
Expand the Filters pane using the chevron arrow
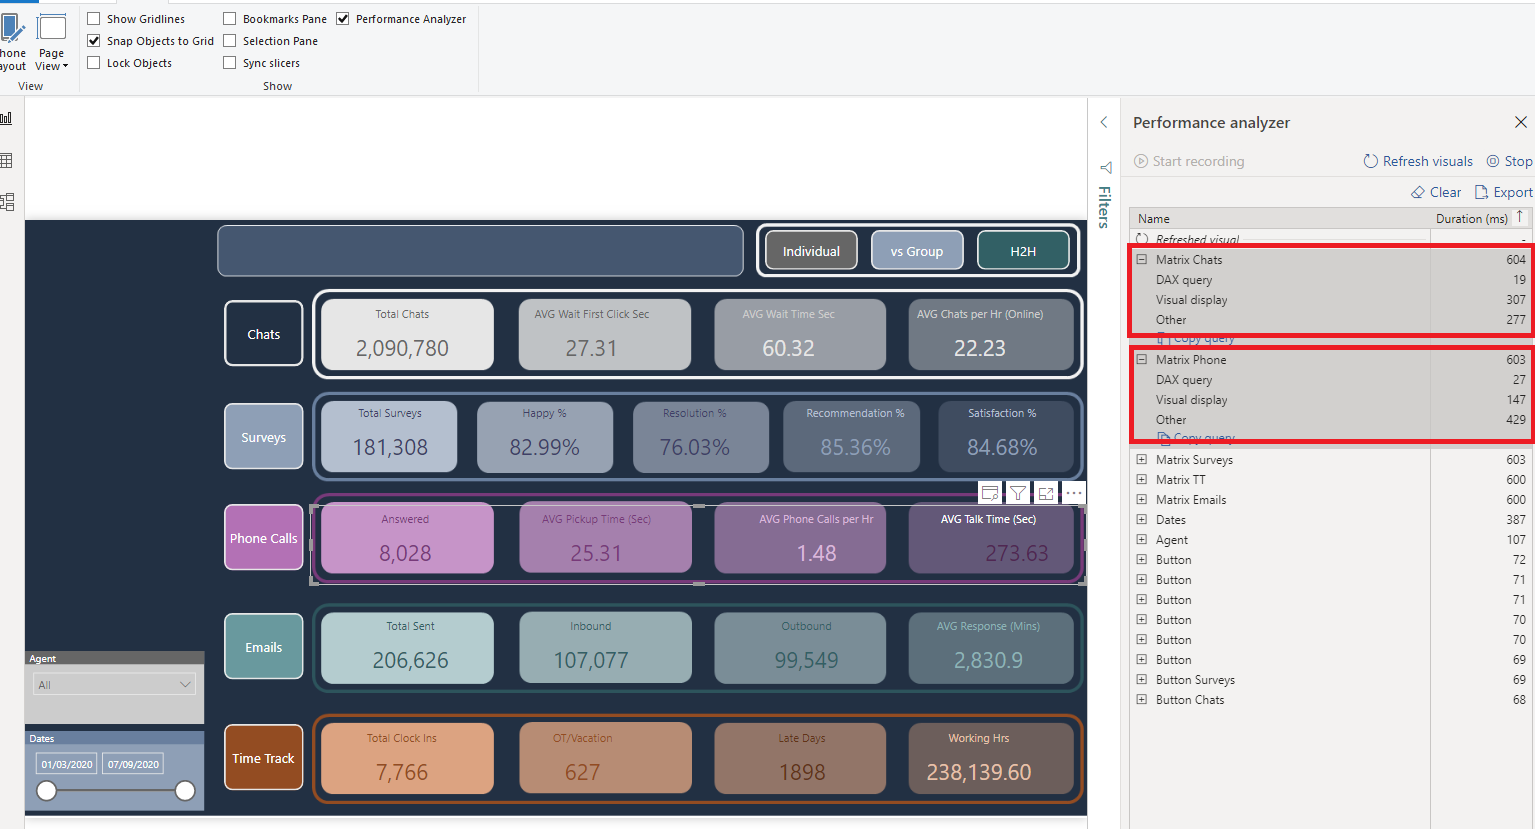coord(1104,123)
